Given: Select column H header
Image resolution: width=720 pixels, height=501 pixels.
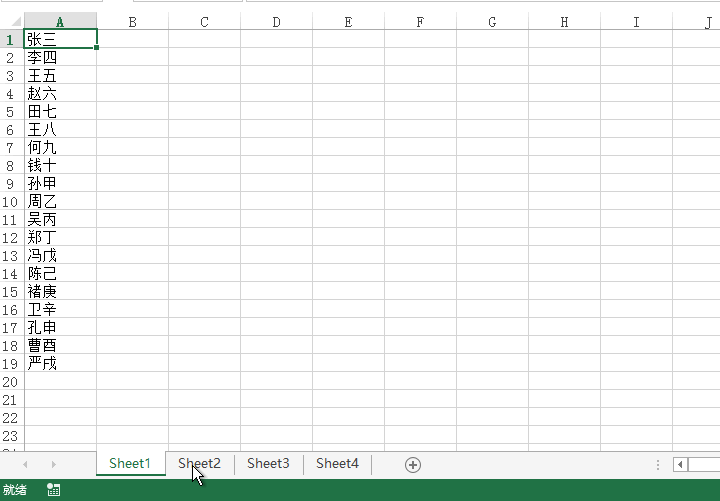Looking at the screenshot, I should coord(565,22).
